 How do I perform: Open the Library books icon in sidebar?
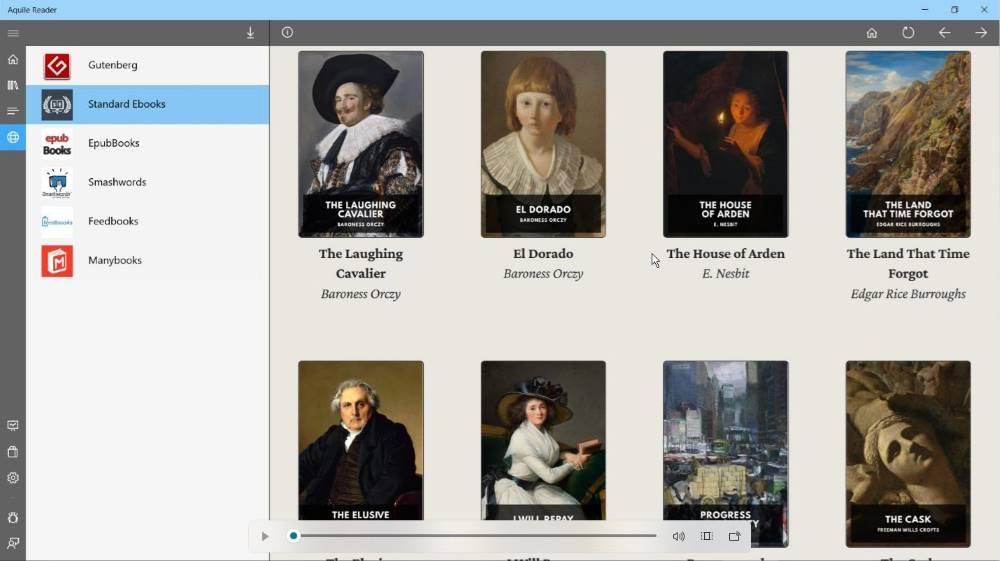point(13,85)
